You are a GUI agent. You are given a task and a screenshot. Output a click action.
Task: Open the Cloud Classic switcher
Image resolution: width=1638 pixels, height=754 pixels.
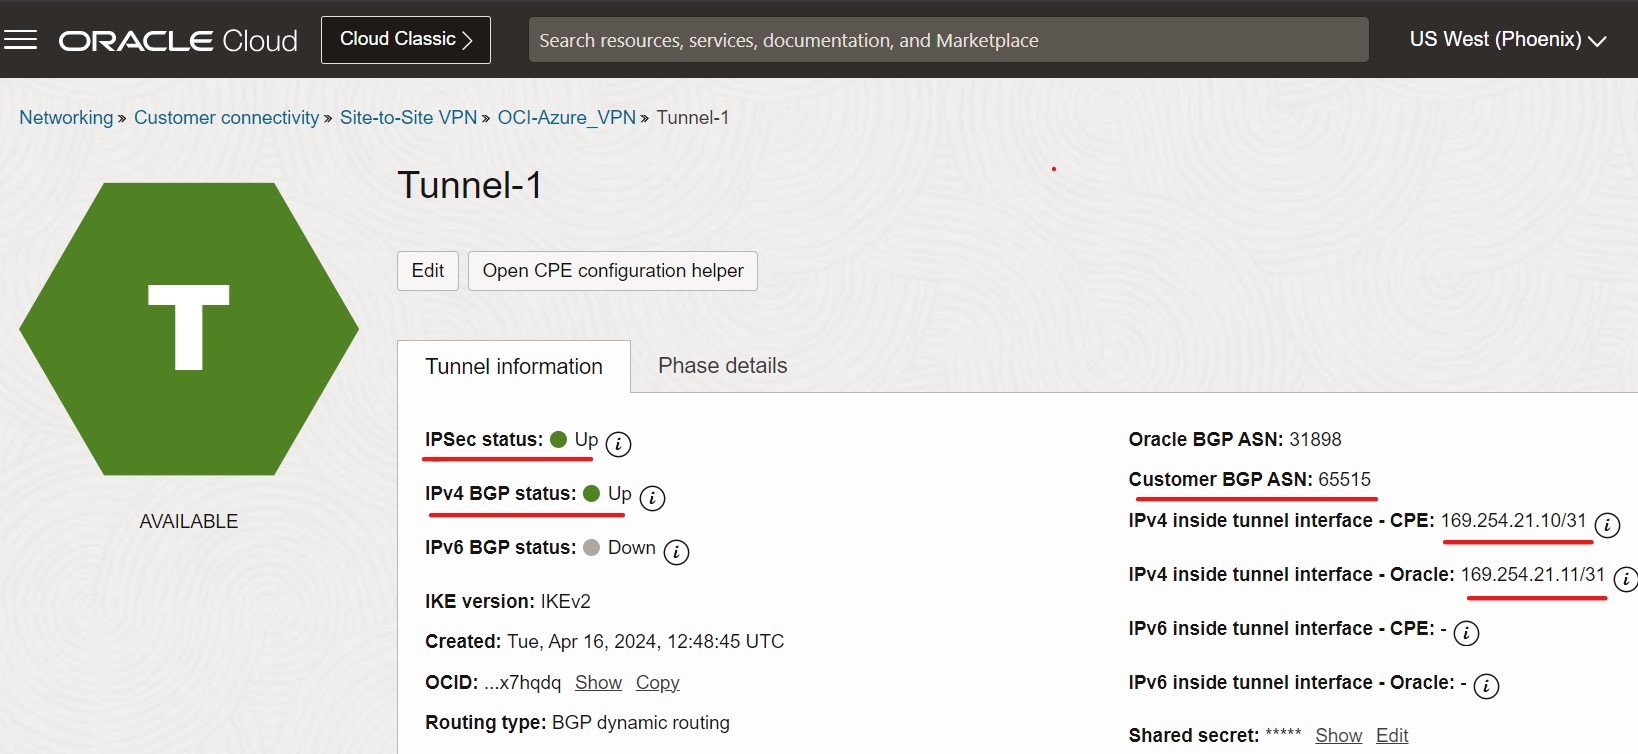coord(405,40)
